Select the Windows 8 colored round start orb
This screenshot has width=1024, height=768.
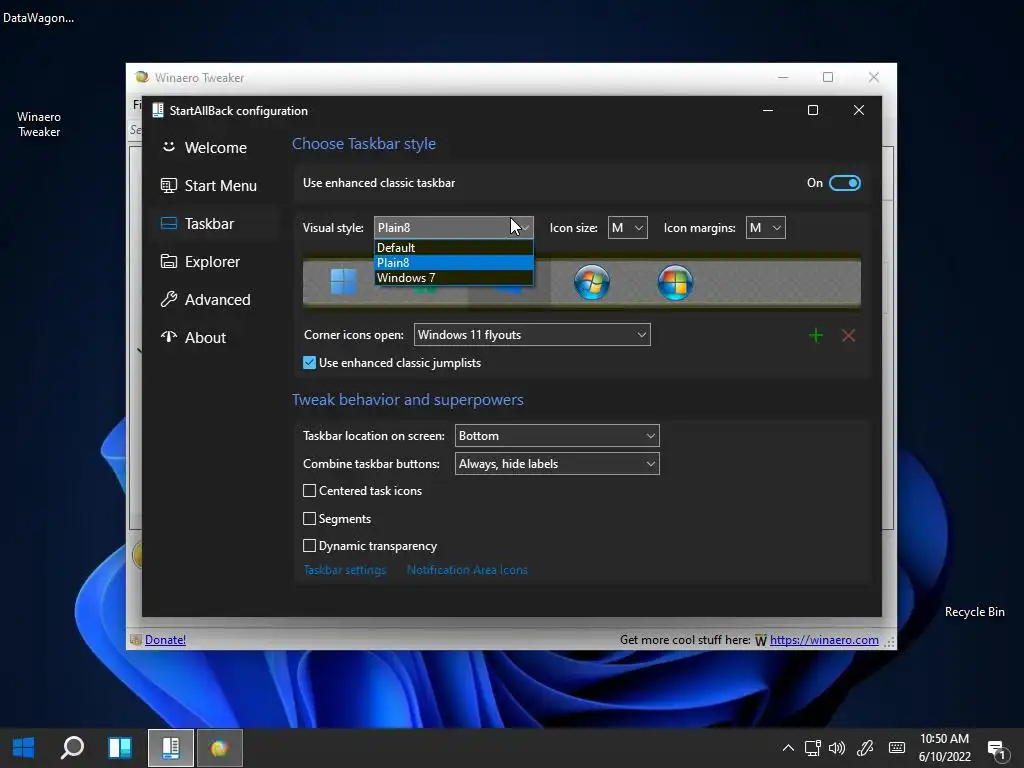675,282
